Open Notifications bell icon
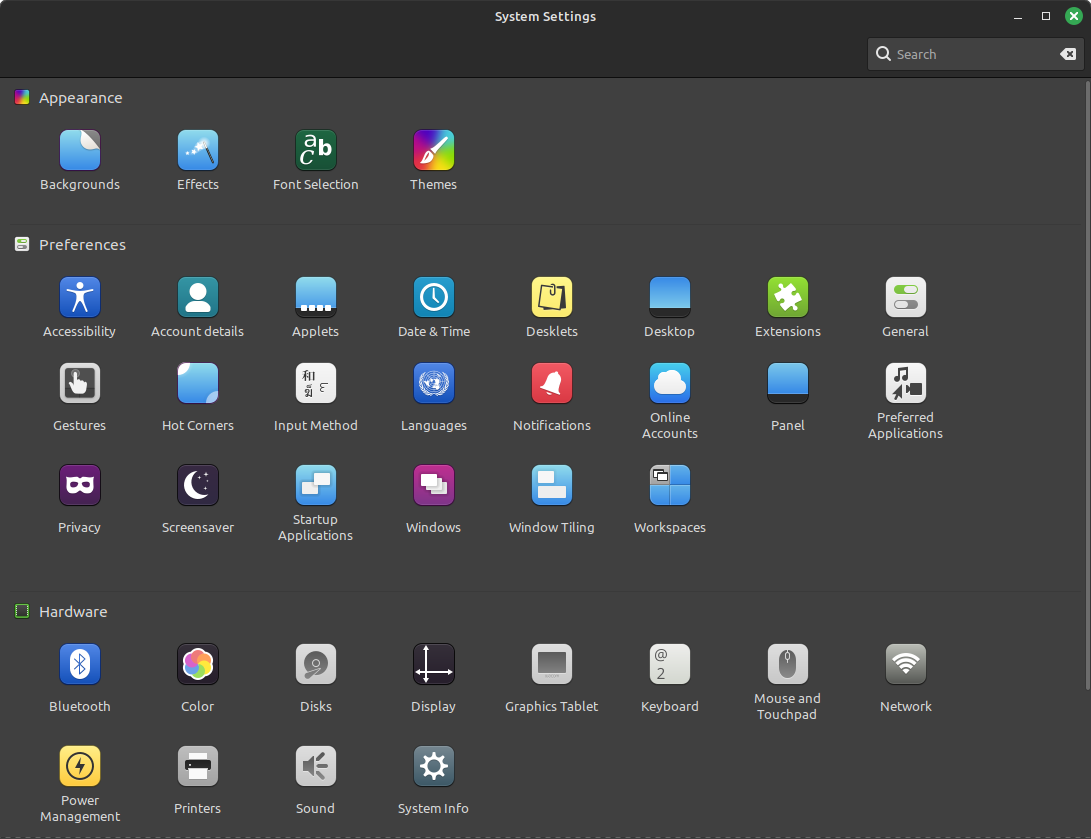 [x=552, y=383]
